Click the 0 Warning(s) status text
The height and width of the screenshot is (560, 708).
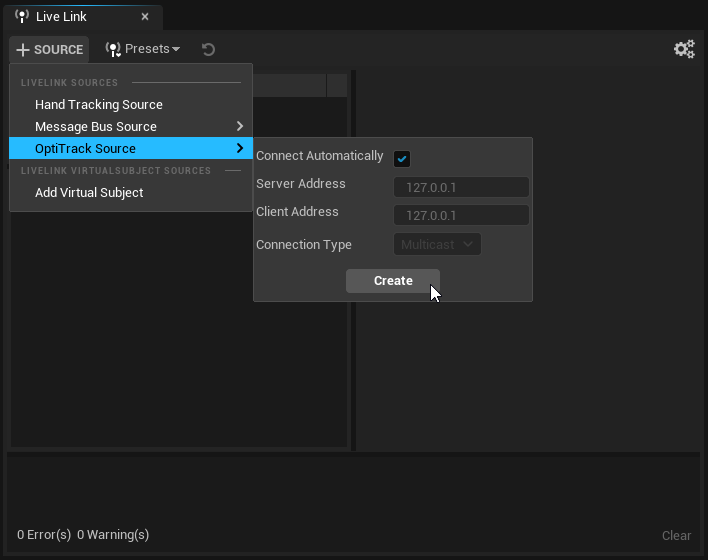113,535
